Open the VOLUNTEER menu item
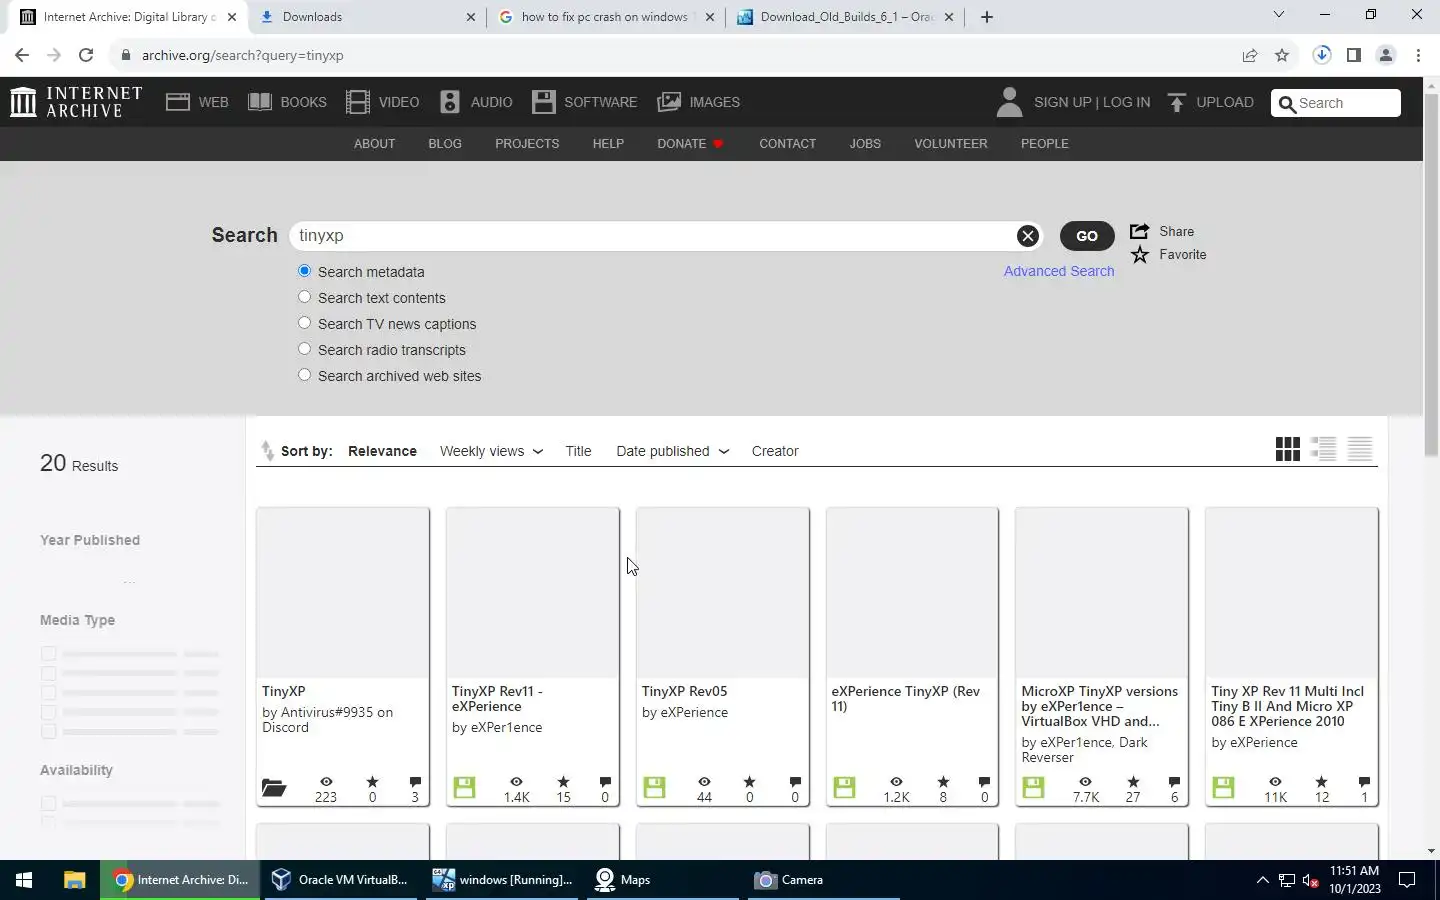 pos(951,144)
